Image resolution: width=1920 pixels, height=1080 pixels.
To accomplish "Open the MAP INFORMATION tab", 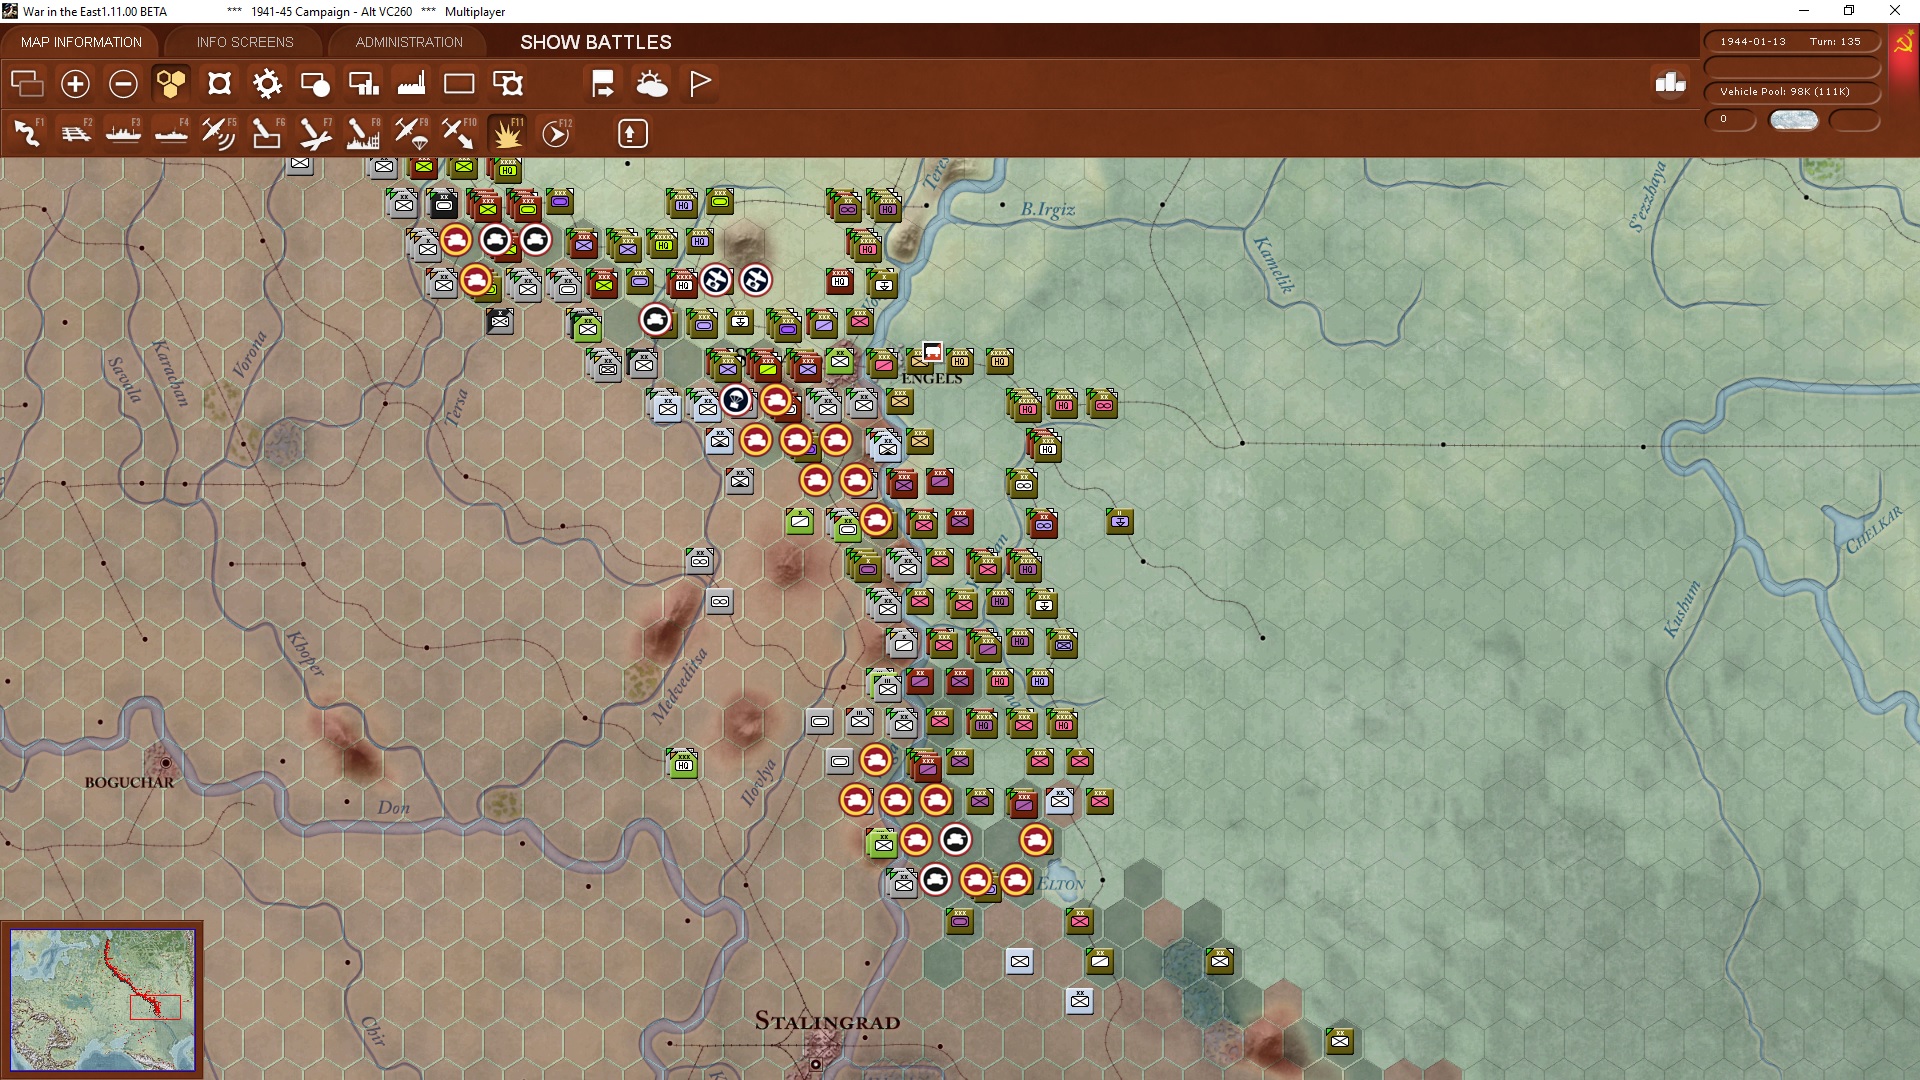I will pyautogui.click(x=81, y=42).
